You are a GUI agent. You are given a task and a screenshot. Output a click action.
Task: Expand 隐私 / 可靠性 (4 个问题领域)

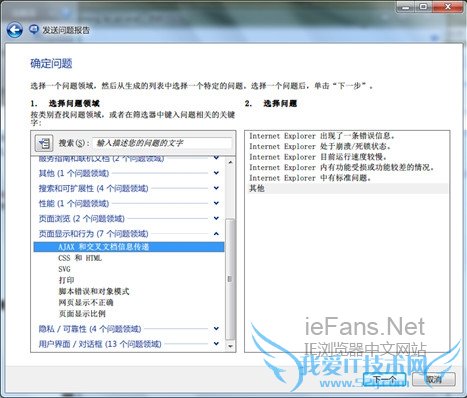pyautogui.click(x=129, y=329)
